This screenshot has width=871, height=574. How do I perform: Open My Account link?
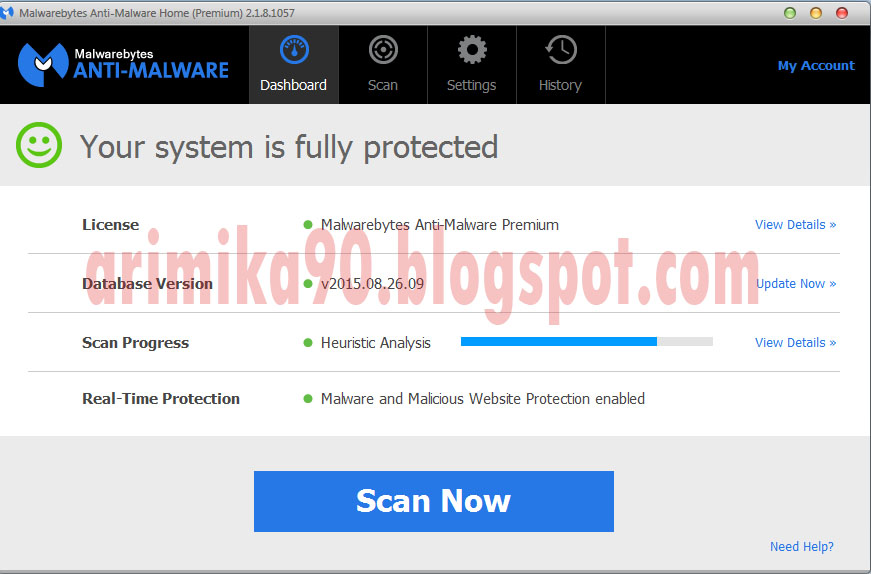point(816,66)
